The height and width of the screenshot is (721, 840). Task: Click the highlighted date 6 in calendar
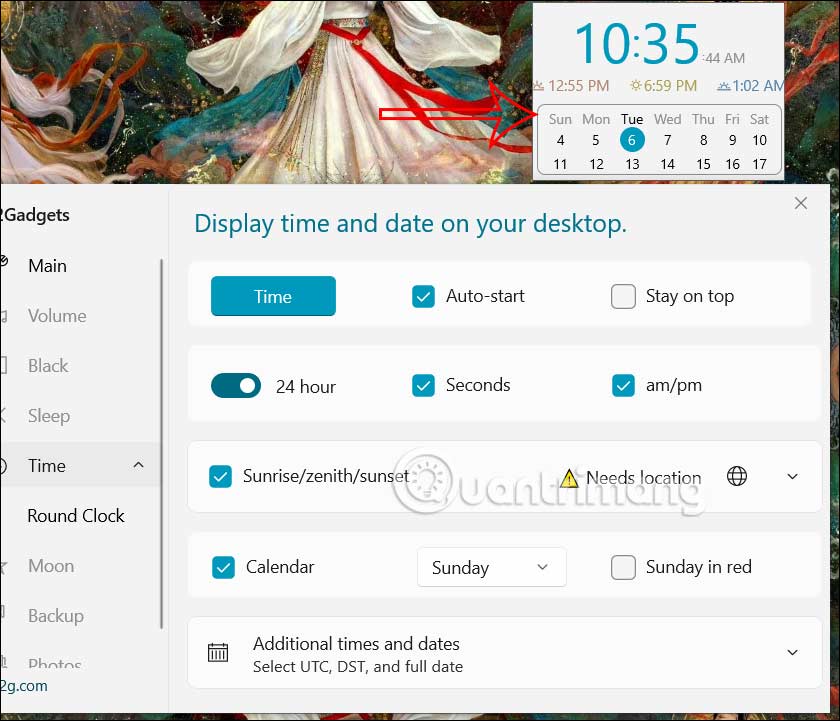pos(632,140)
